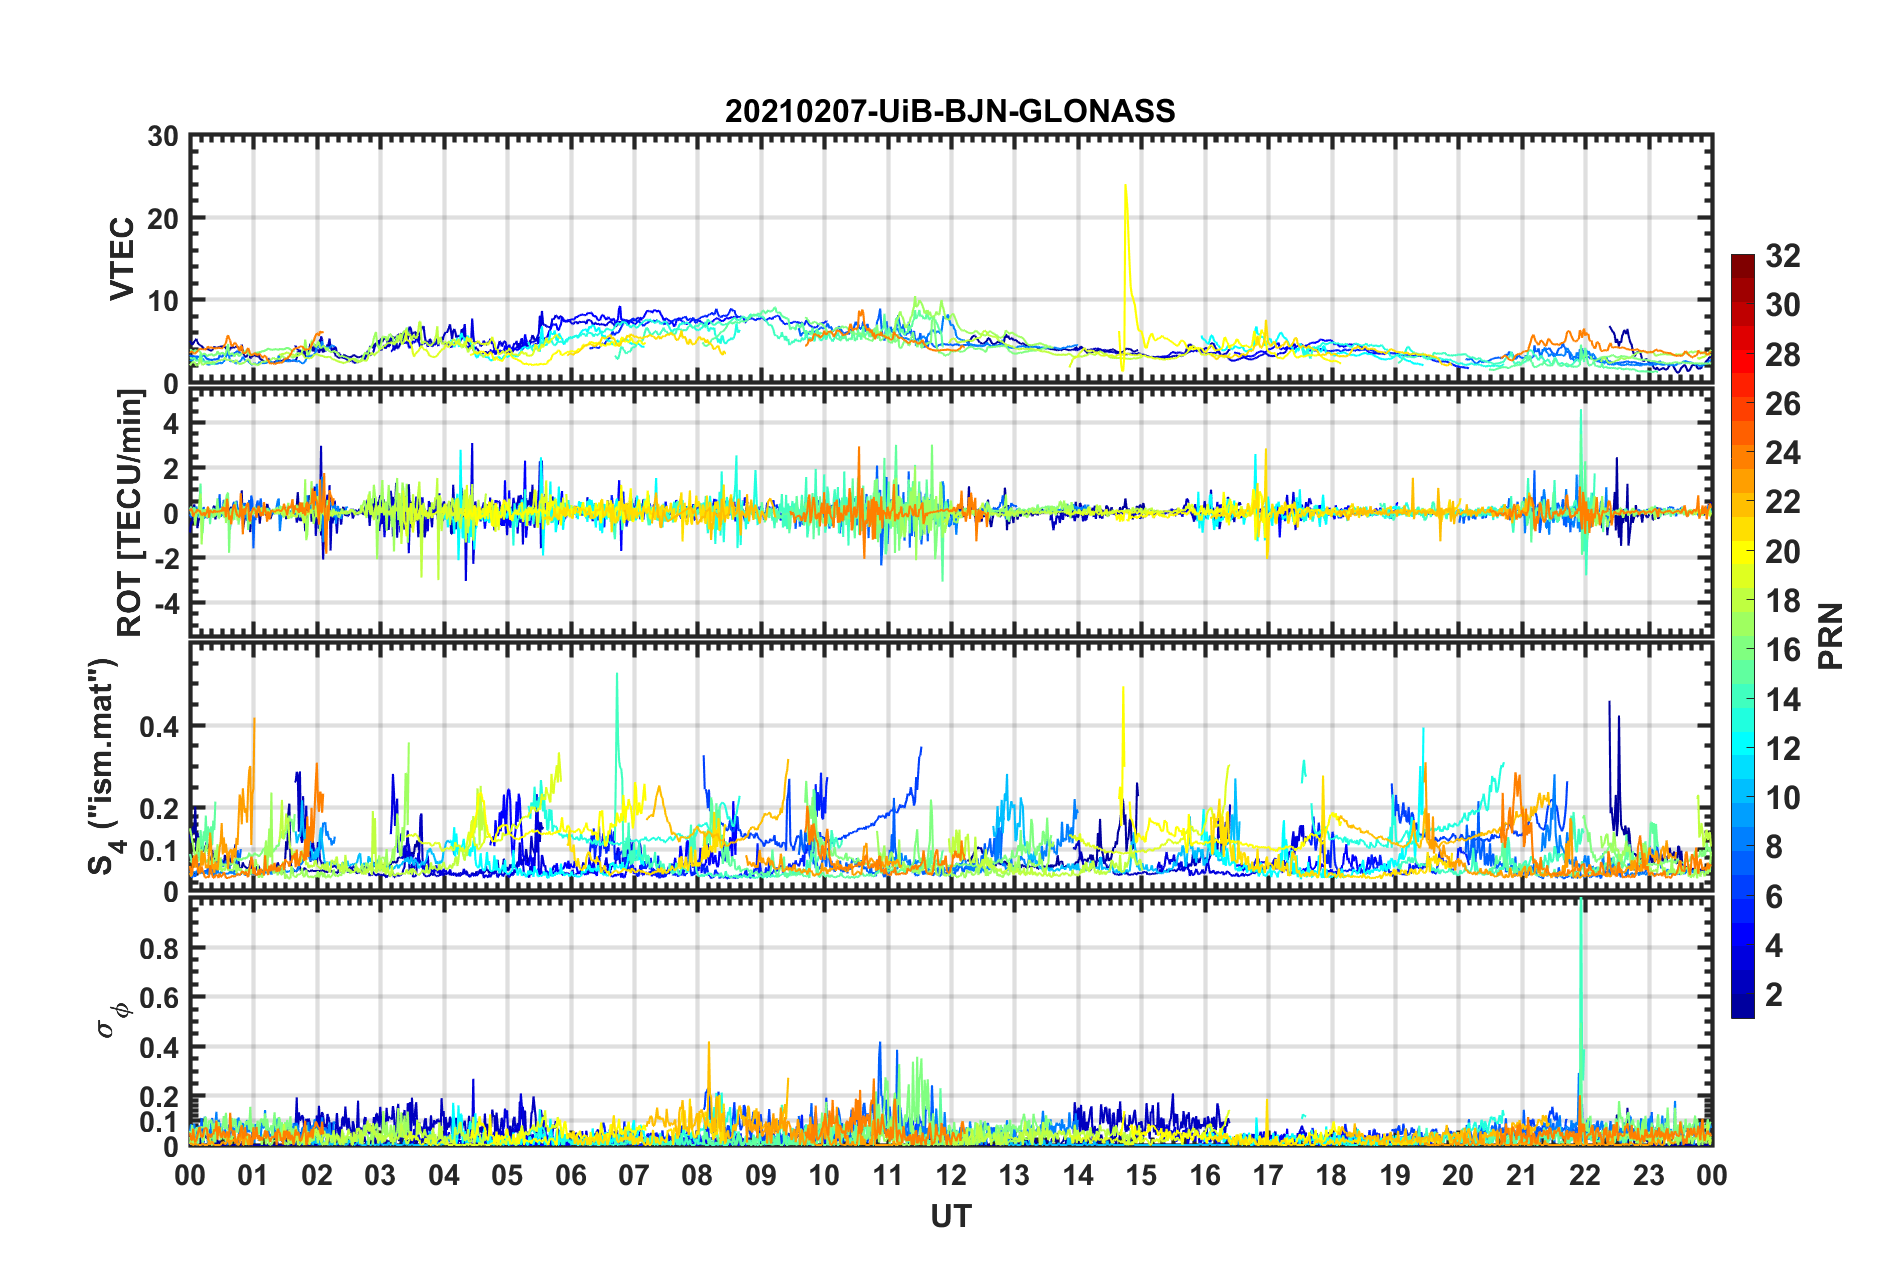Click the dark red top of PRN colorbar
This screenshot has width=1902, height=1272.
click(1743, 266)
